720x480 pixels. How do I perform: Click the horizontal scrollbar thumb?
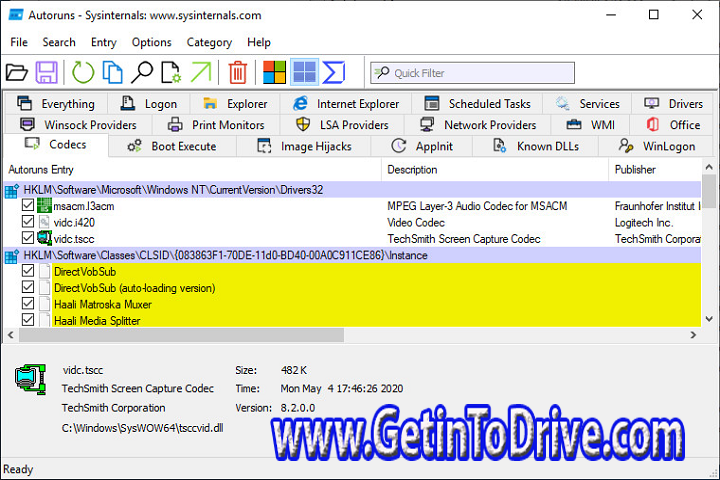pos(181,335)
